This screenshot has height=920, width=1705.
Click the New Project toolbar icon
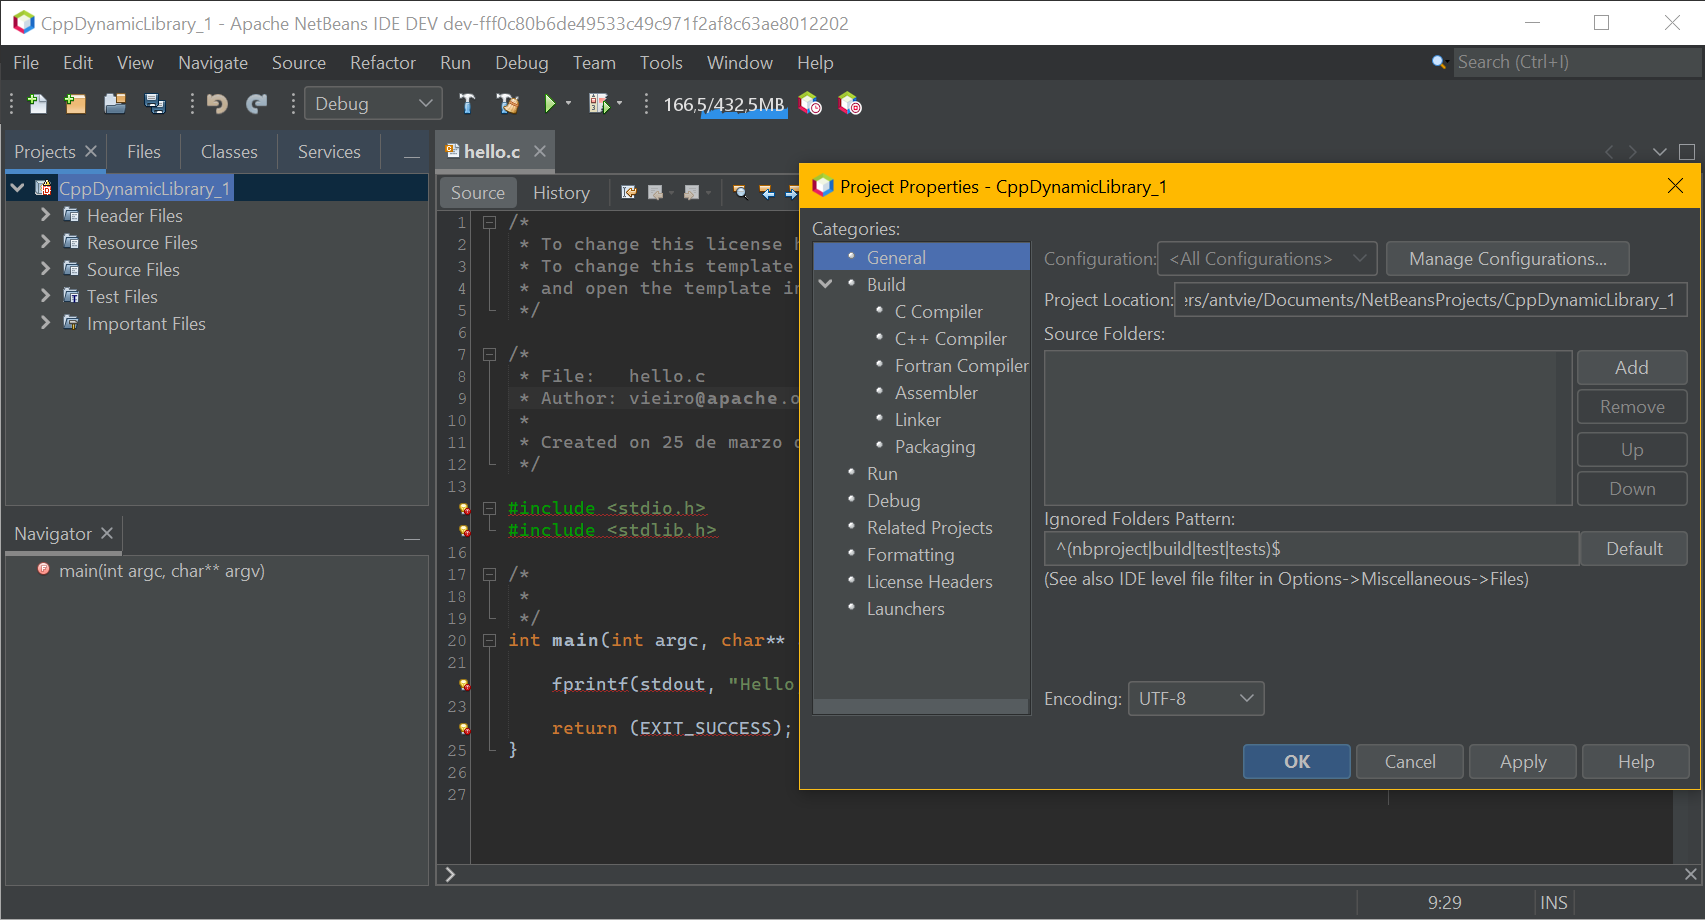tap(75, 104)
